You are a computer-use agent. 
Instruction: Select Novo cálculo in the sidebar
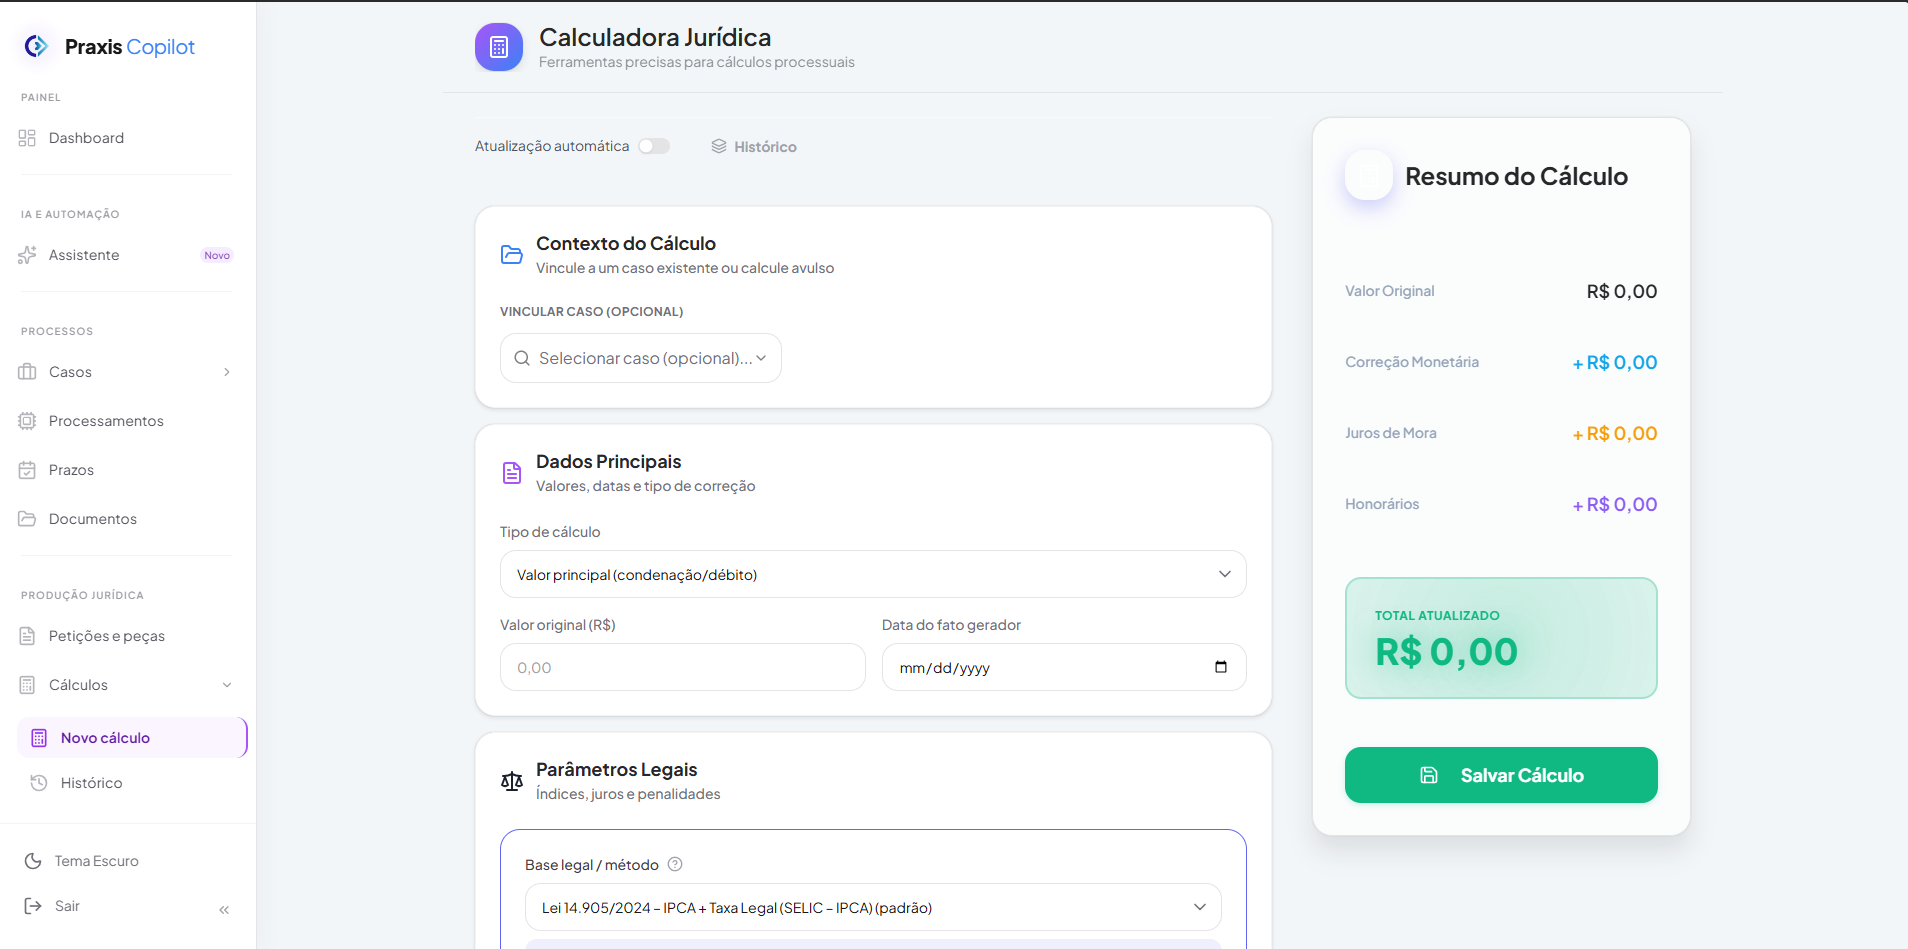point(105,738)
